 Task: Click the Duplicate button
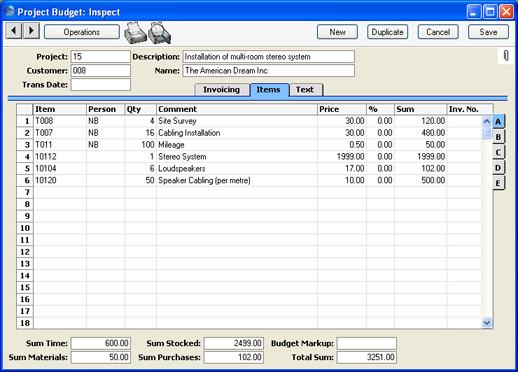[x=387, y=32]
